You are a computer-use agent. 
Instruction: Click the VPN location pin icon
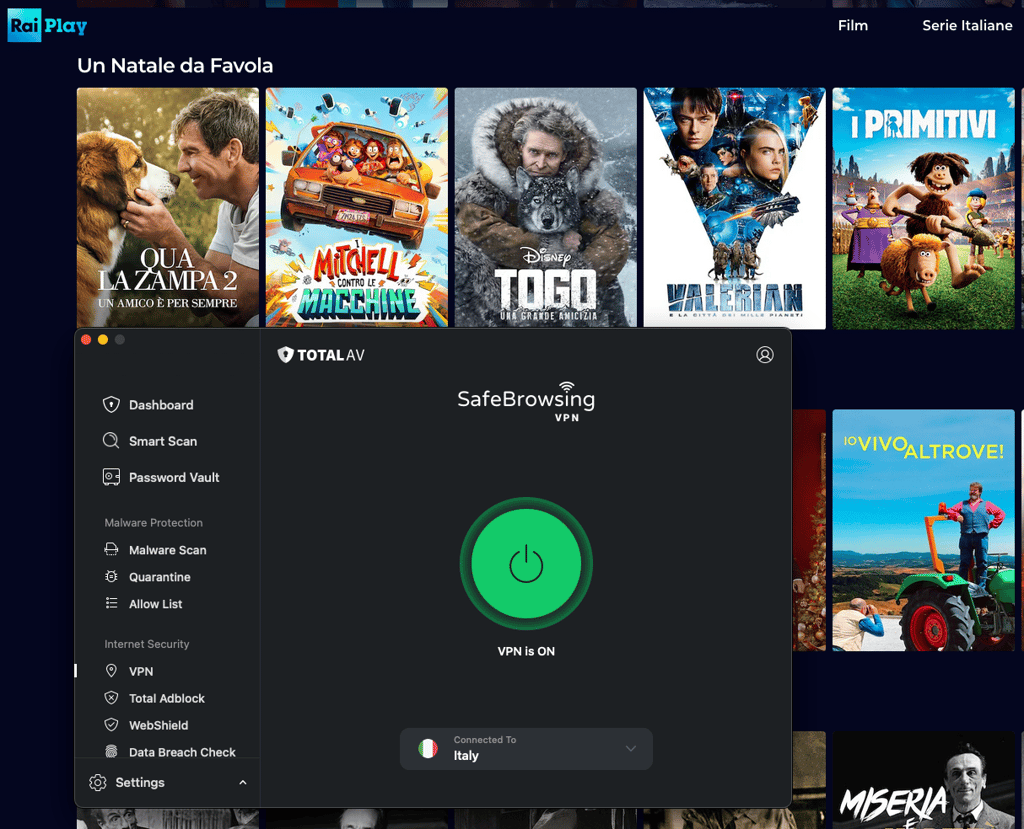112,670
